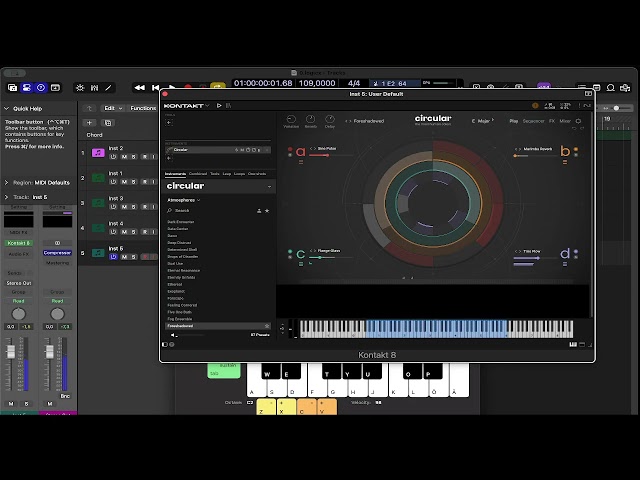This screenshot has width=640, height=480.
Task: Filter presets by user content icon
Action: [259, 211]
